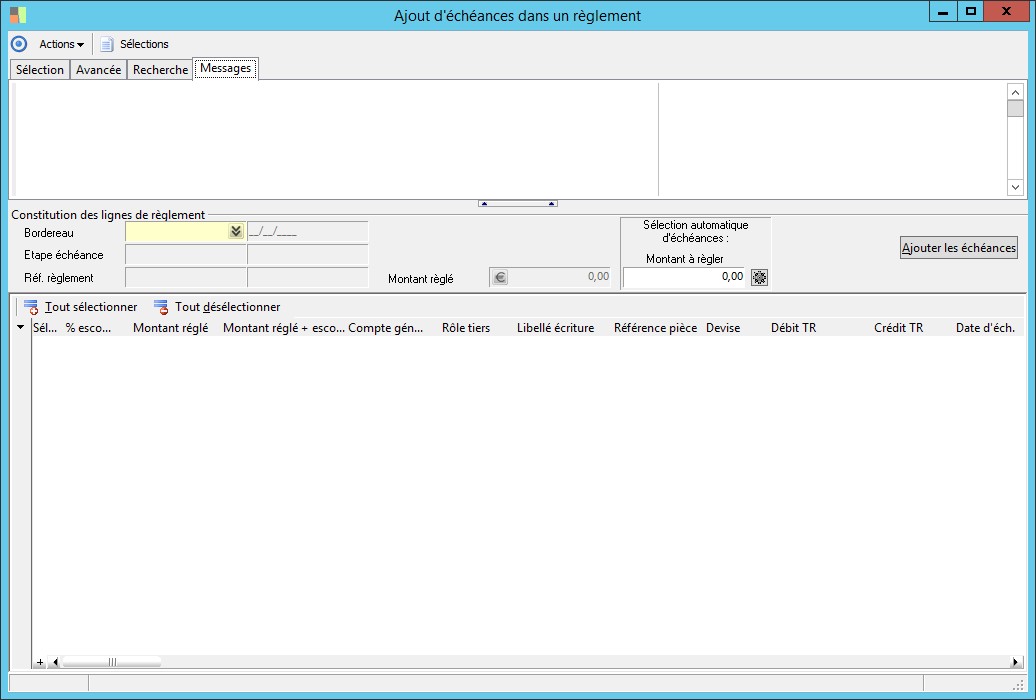Click the horizontal scrollbar right arrow

[1016, 662]
